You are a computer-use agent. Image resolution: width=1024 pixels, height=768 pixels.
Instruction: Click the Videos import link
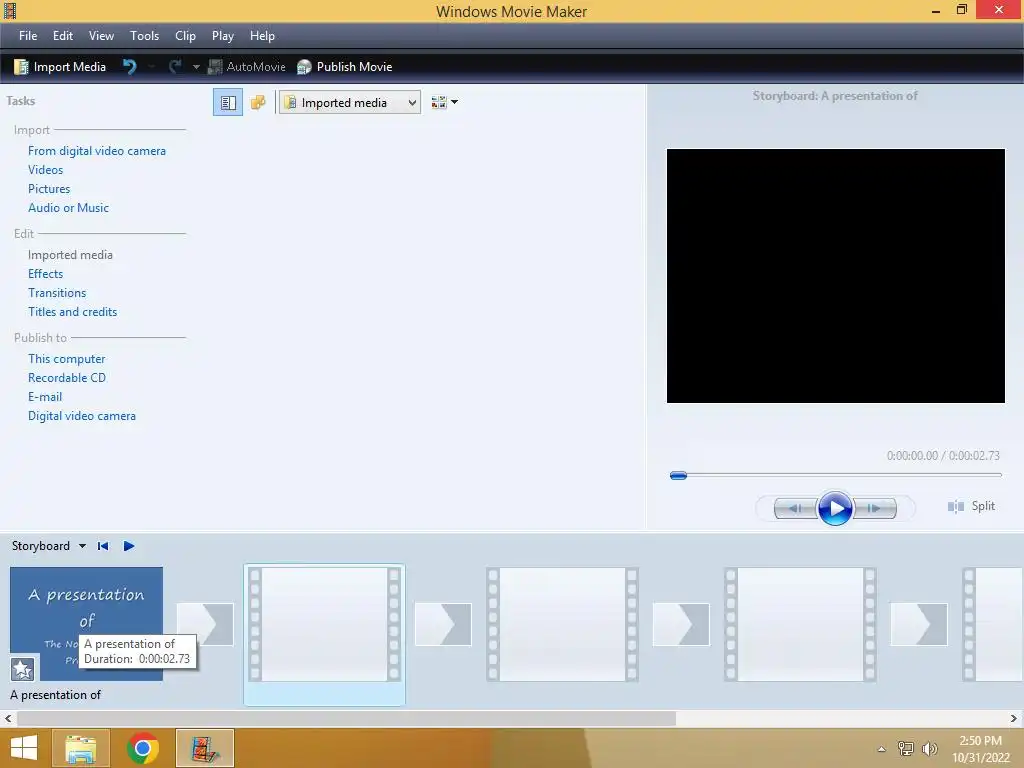pos(46,170)
